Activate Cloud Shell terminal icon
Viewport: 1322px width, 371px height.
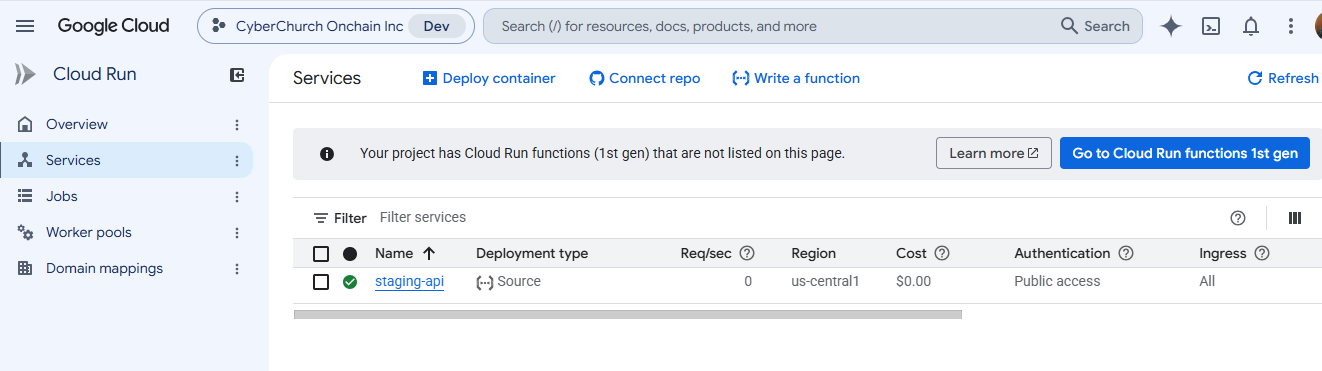(1211, 27)
